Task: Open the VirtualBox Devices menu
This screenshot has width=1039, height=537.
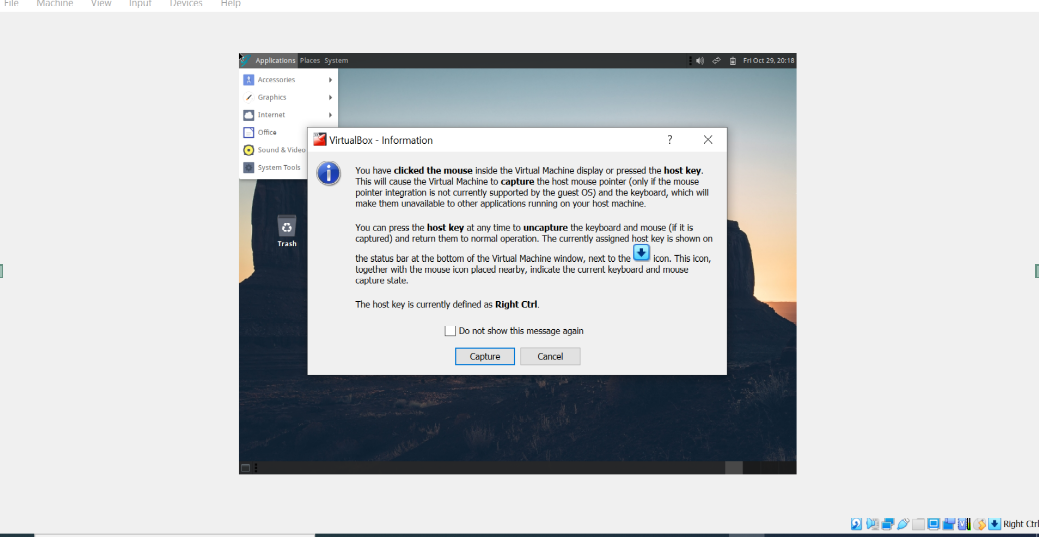Action: [x=186, y=3]
